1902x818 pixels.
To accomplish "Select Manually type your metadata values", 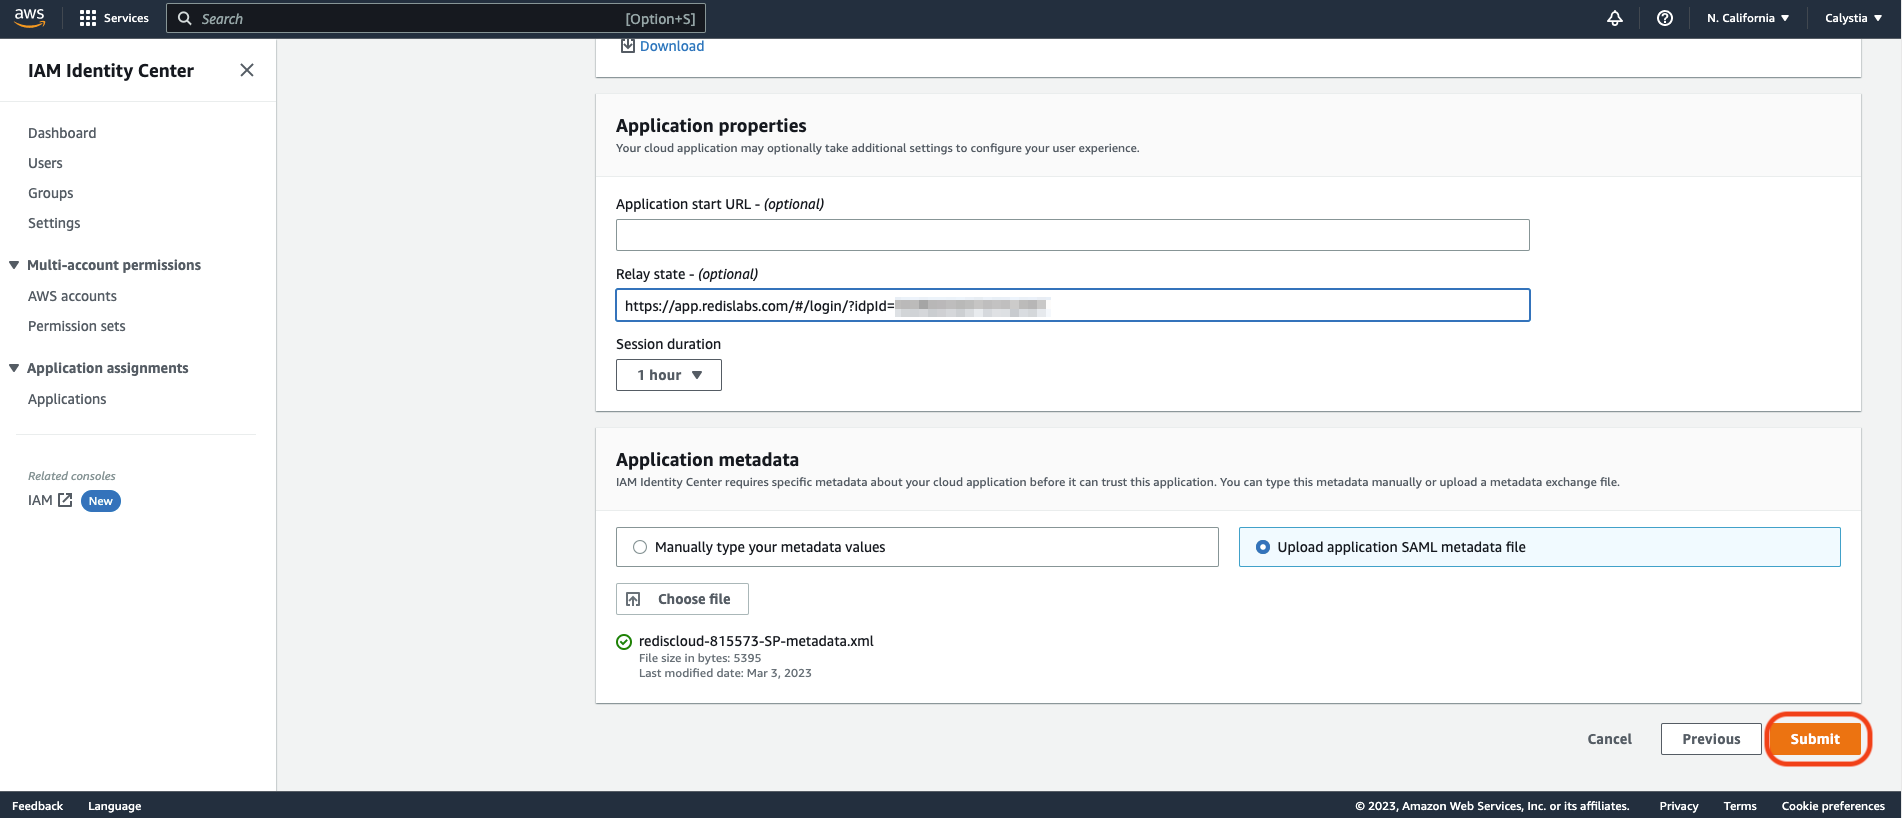I will (640, 547).
